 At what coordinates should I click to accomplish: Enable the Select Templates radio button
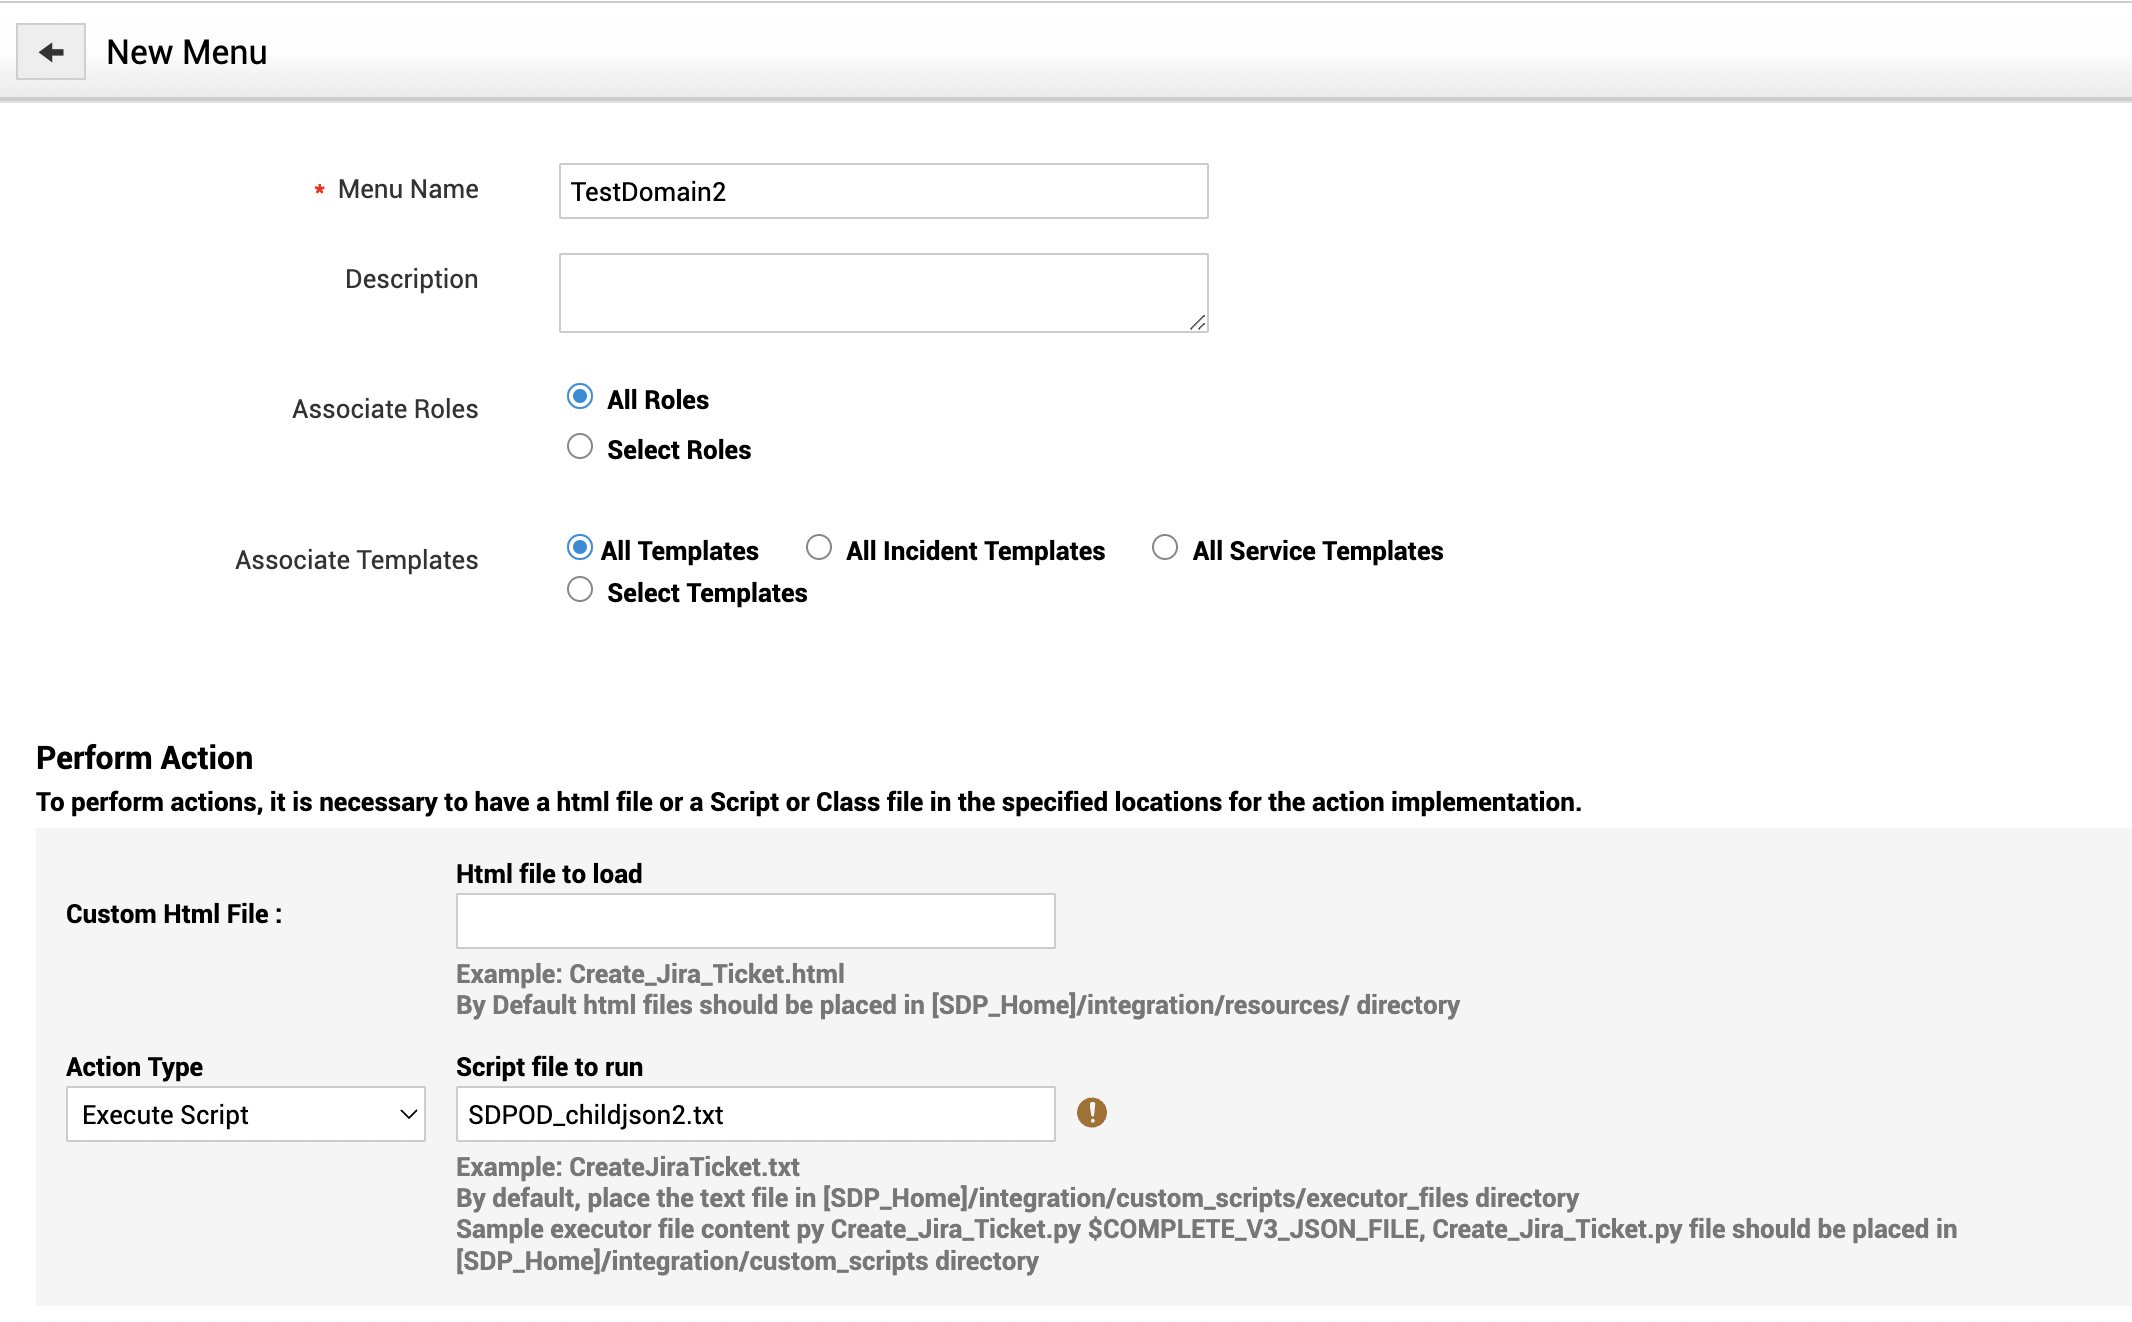pyautogui.click(x=580, y=590)
